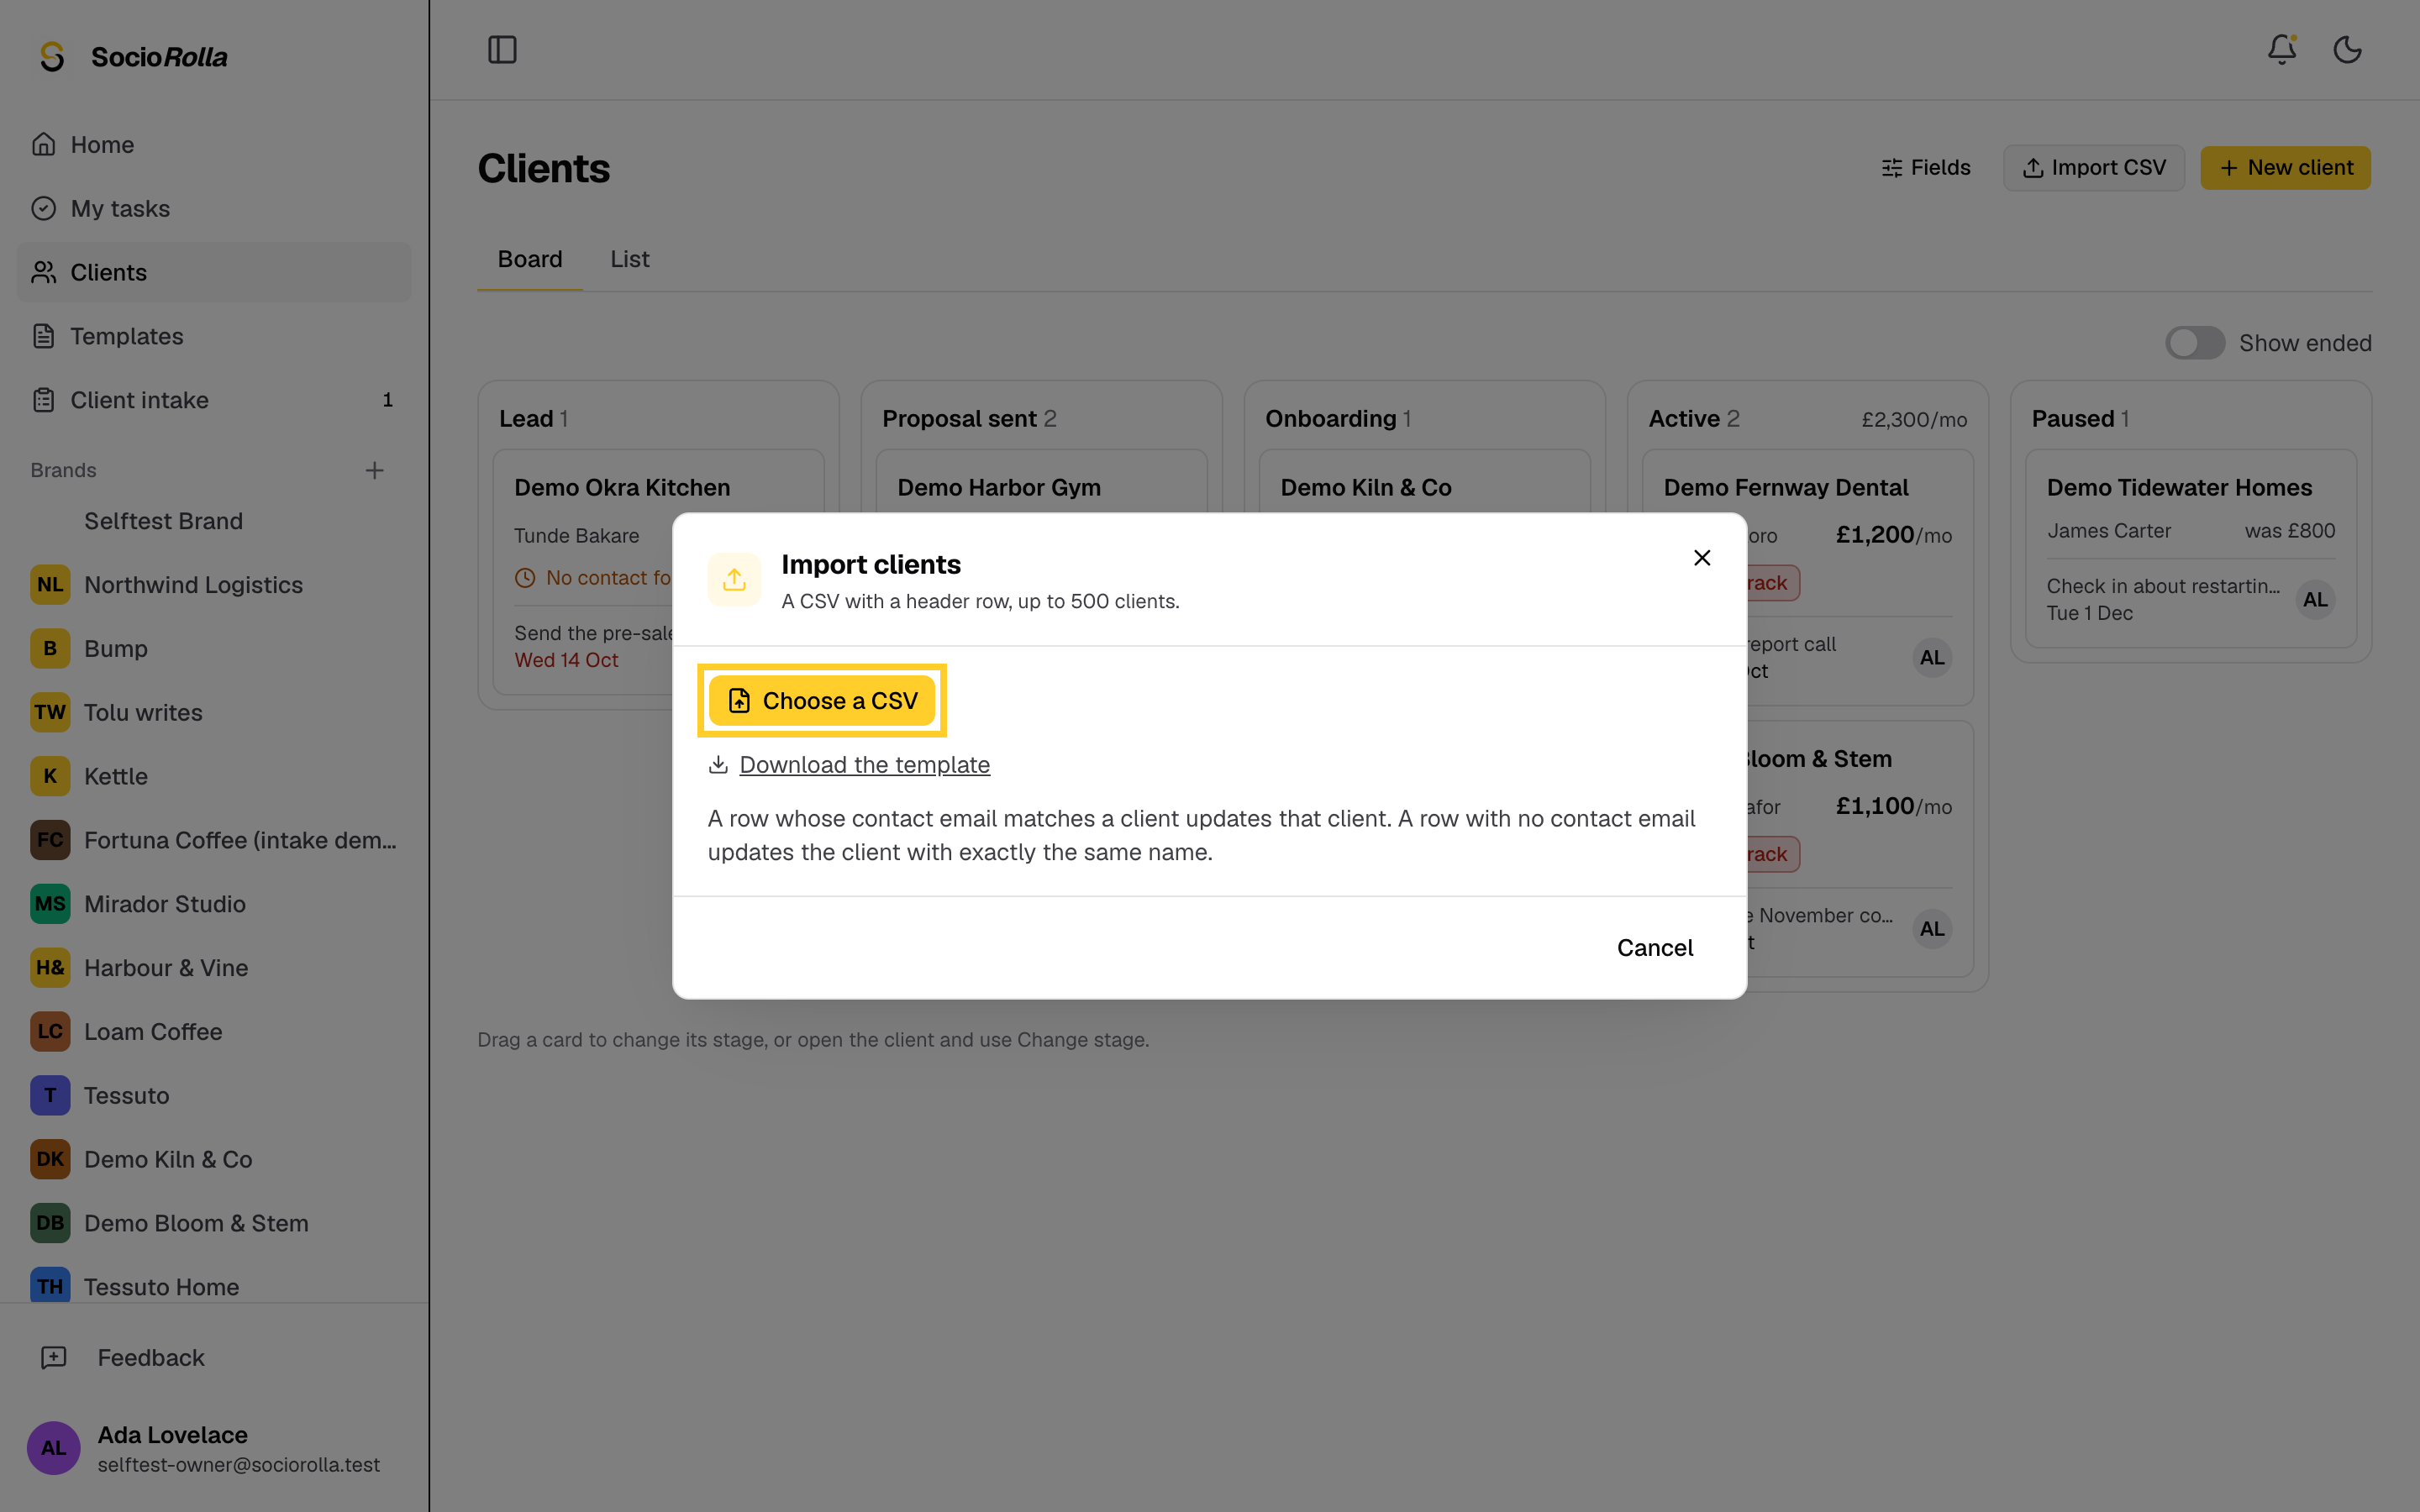Open Fortuna Coffee brand
Image resolution: width=2420 pixels, height=1512 pixels.
click(214, 840)
